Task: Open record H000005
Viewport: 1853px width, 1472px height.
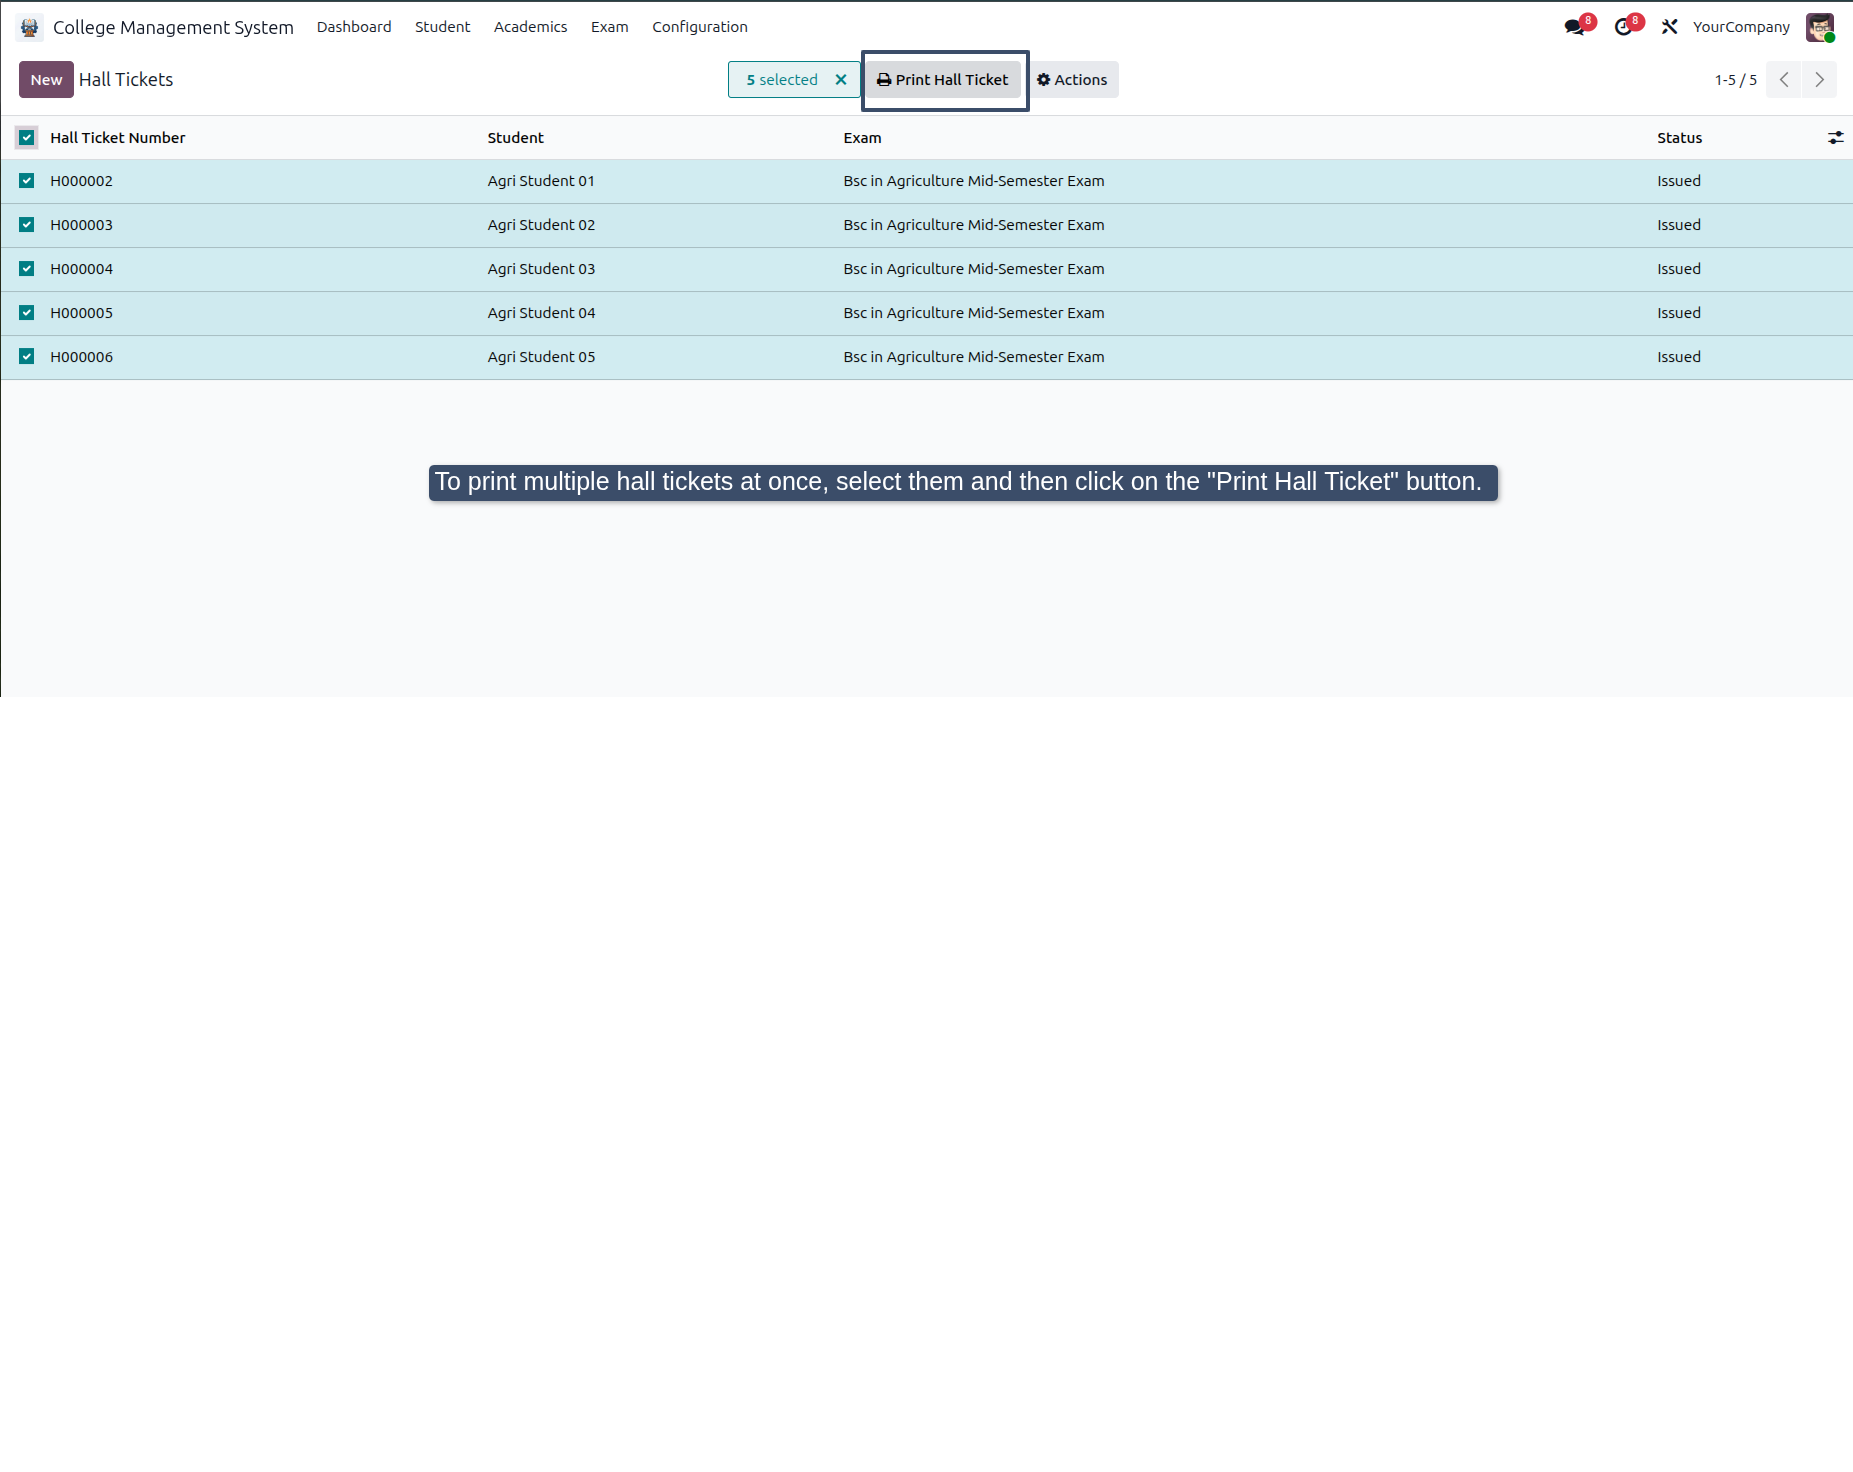Action: tap(82, 313)
